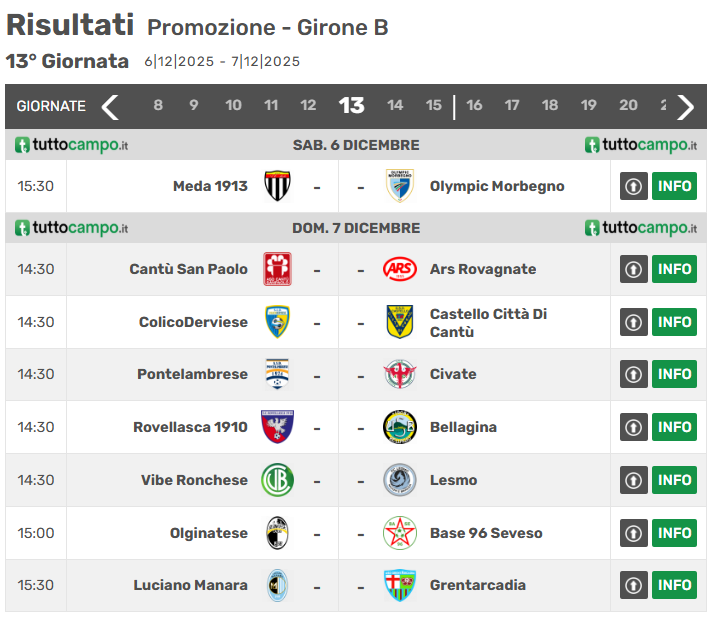712x621 pixels.
Task: Click the Vibe Ronchese team logo
Action: [x=277, y=480]
